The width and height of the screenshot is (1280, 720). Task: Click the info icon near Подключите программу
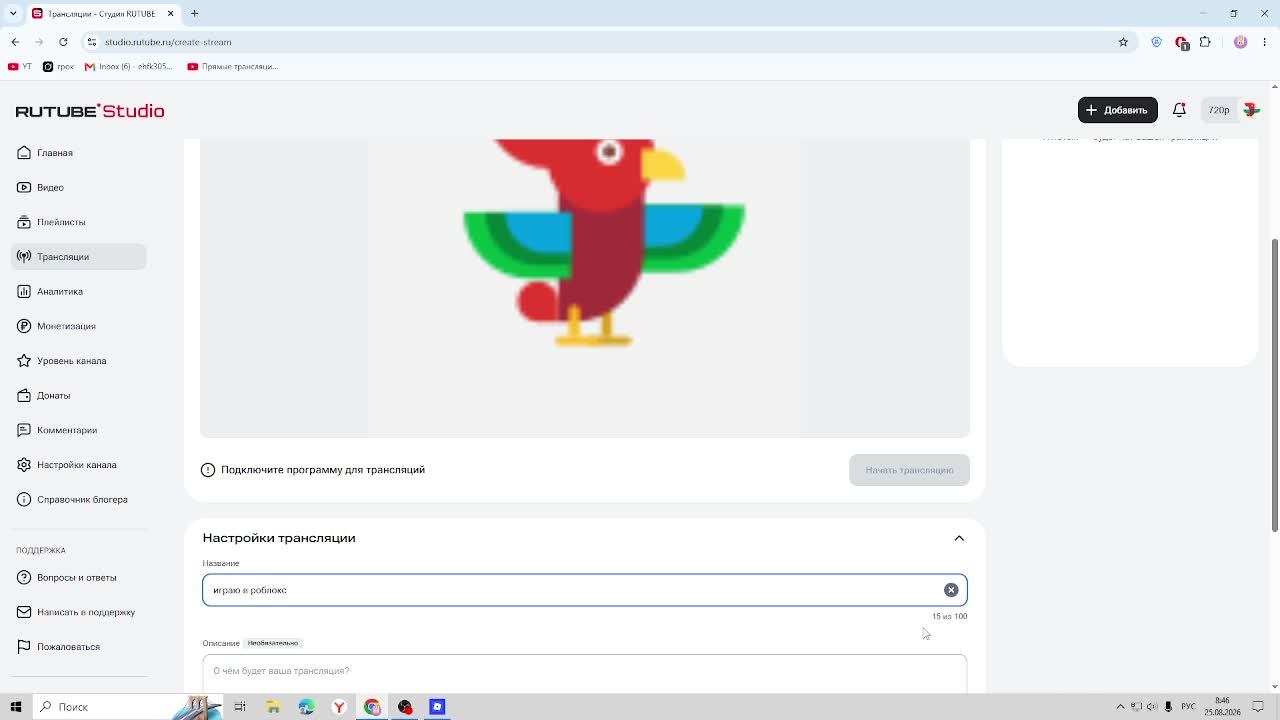208,470
